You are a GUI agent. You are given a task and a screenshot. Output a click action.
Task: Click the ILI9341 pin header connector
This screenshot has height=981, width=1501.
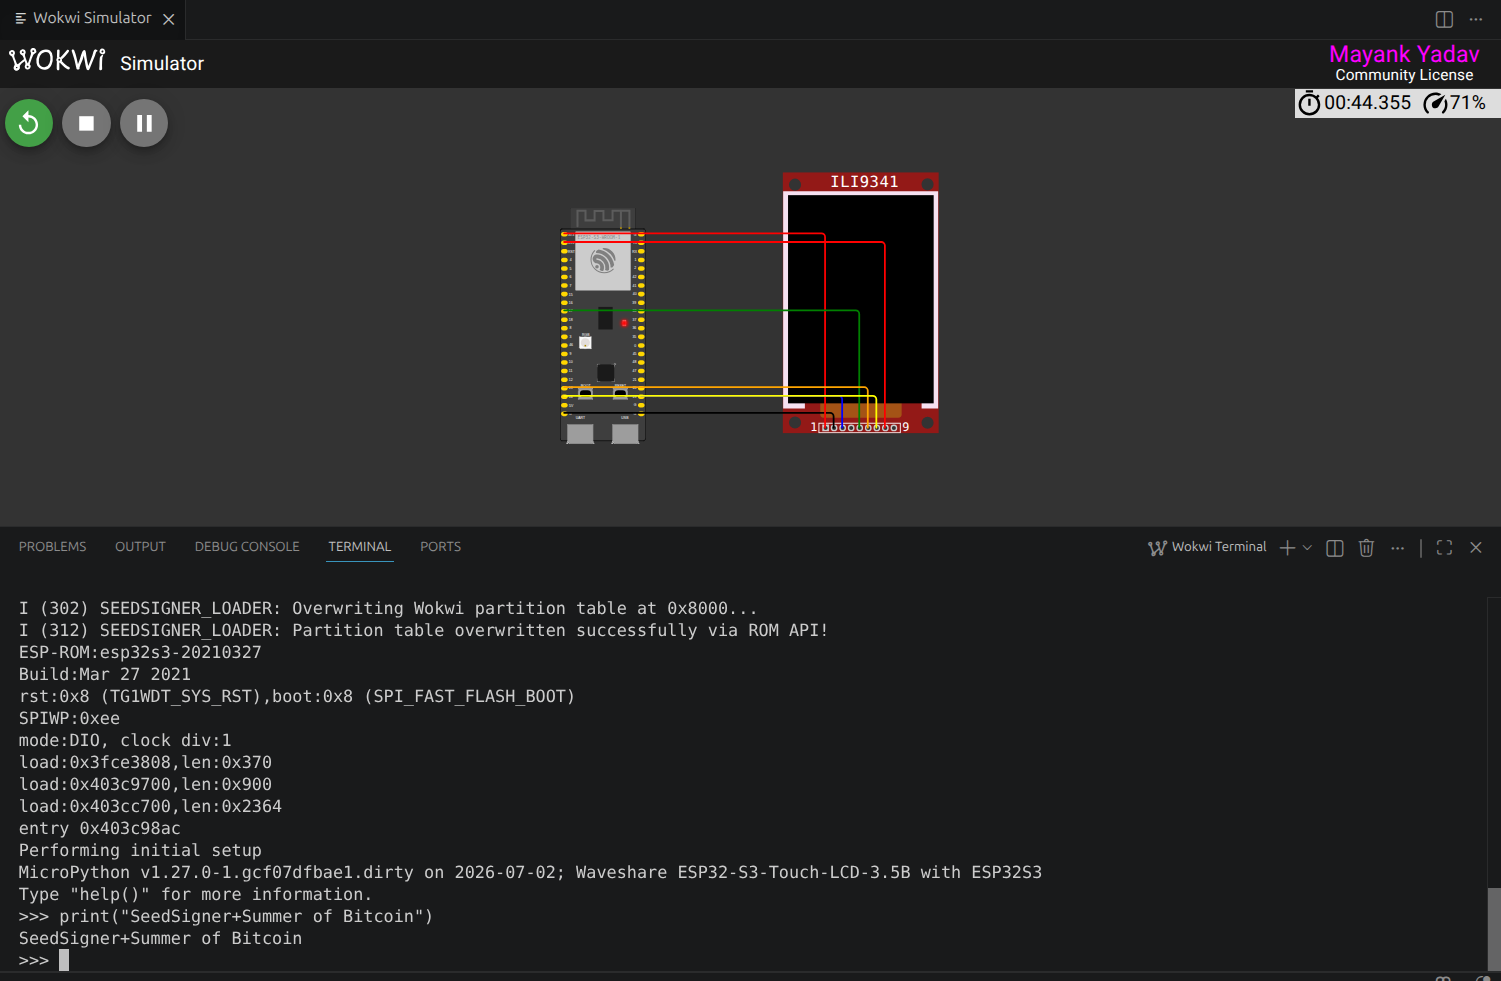point(859,427)
